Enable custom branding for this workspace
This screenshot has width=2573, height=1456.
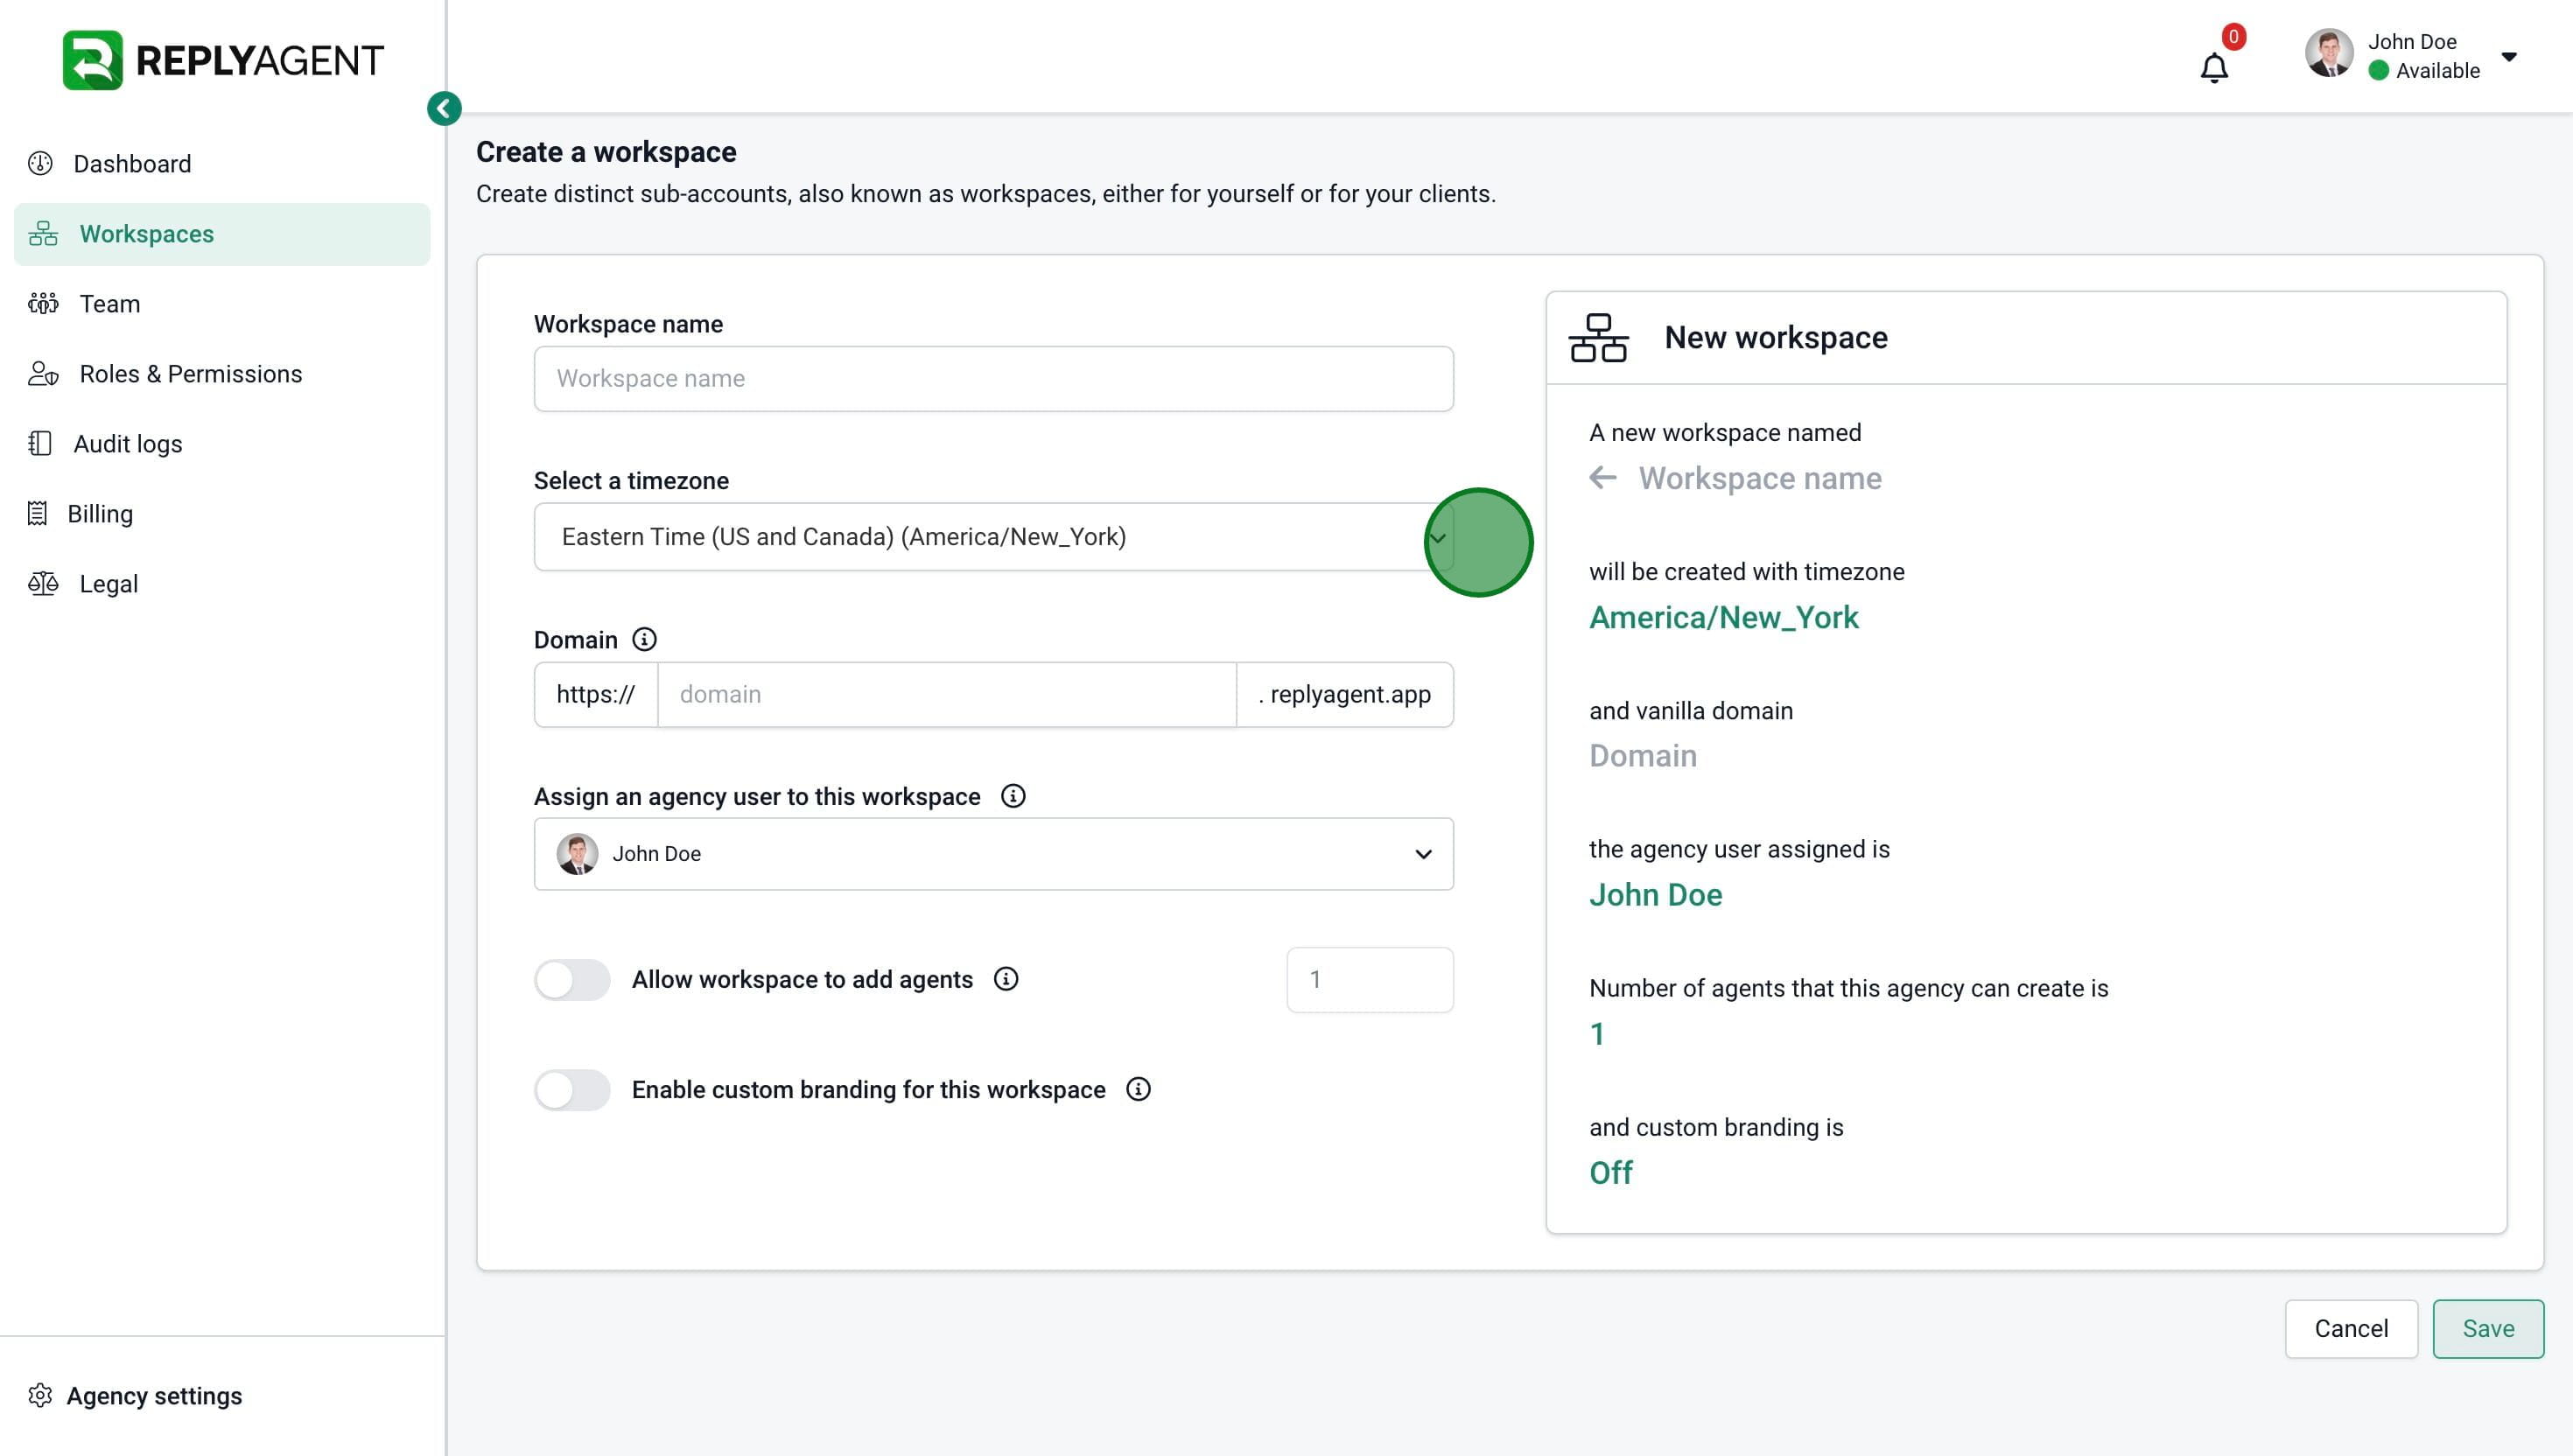point(572,1089)
